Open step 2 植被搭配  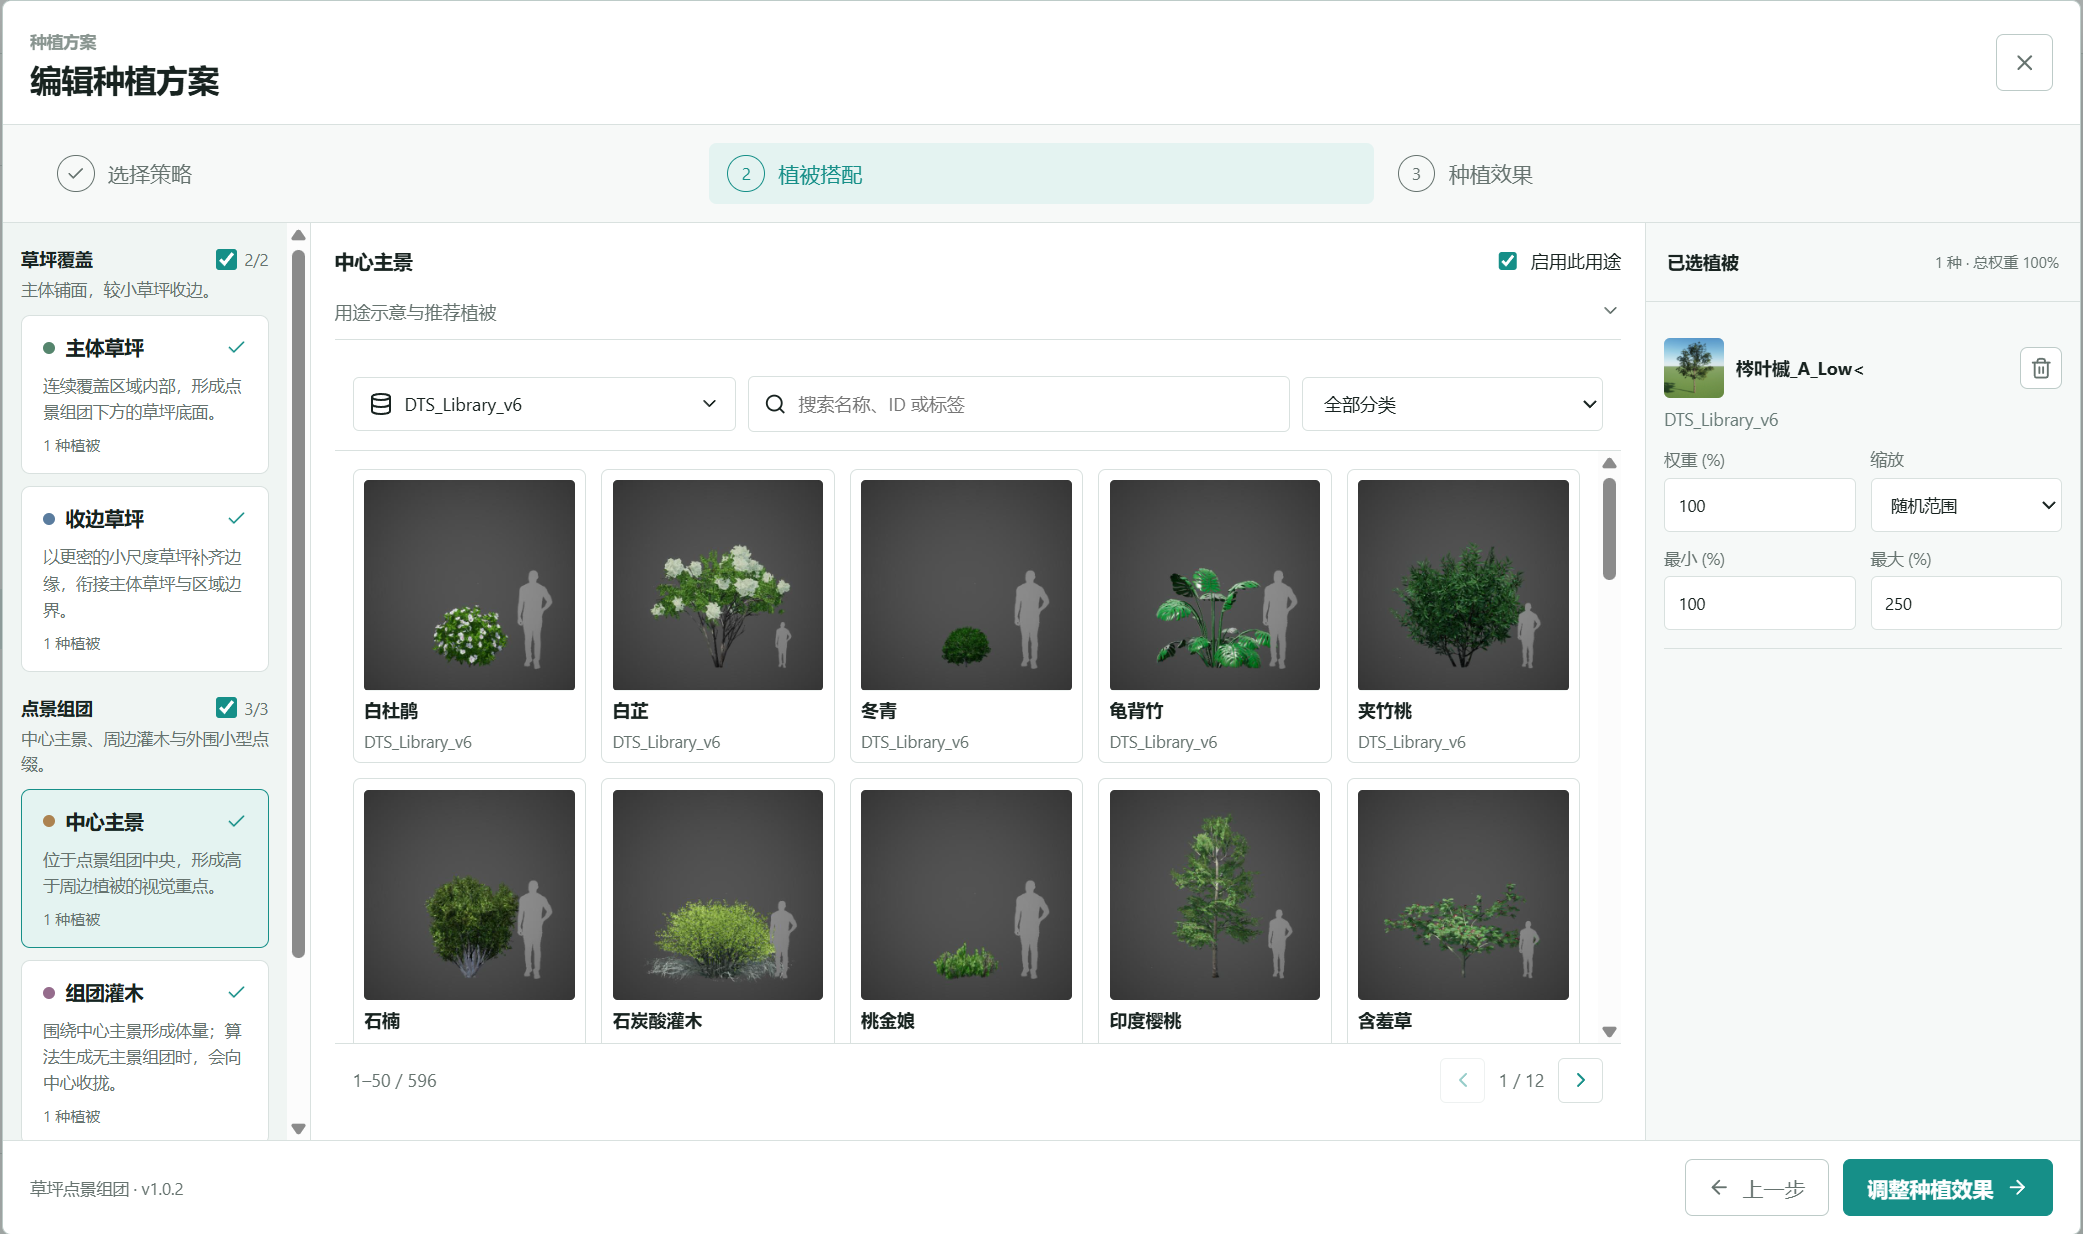point(1041,174)
